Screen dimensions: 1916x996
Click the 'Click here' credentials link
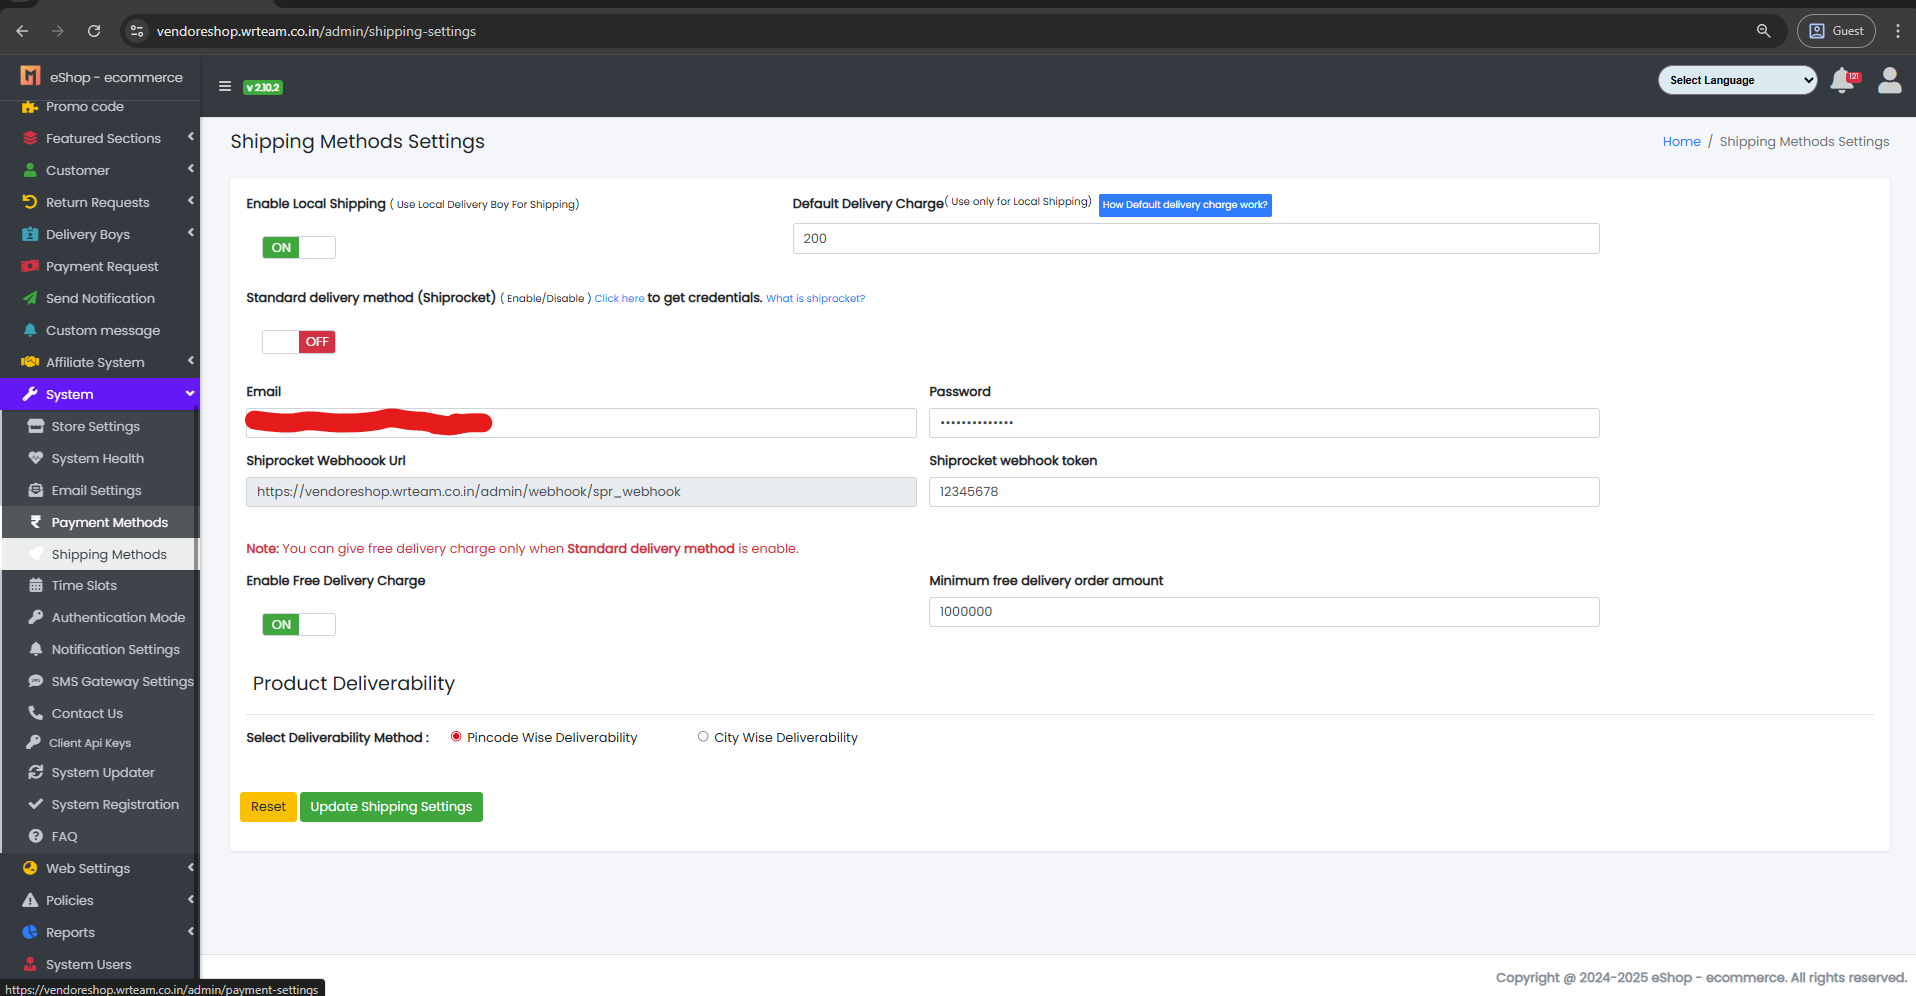[x=619, y=298]
